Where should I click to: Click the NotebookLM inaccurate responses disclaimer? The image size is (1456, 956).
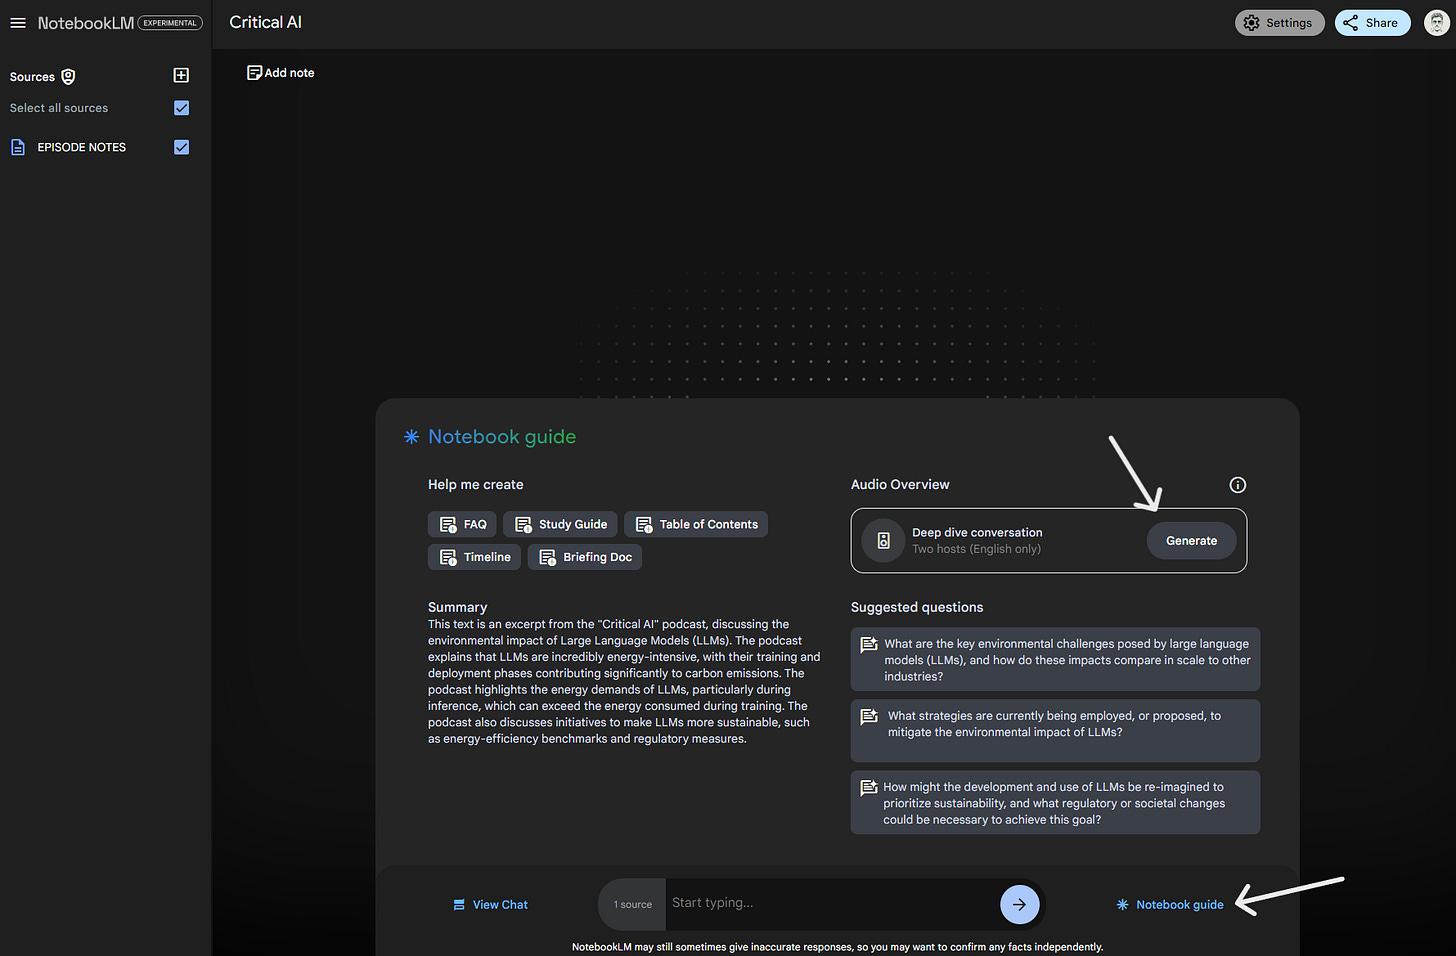point(838,947)
